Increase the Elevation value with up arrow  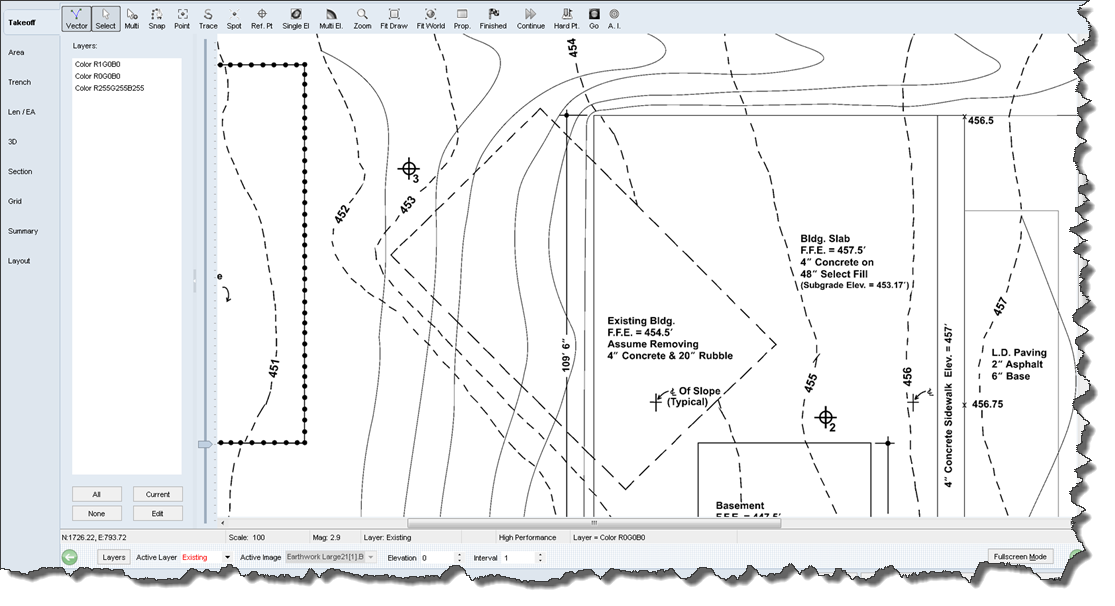(x=459, y=556)
